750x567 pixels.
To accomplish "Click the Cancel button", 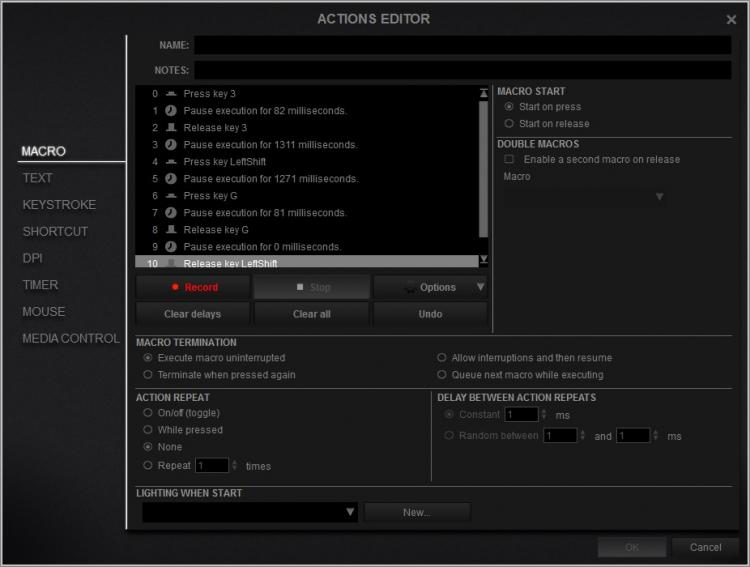I will pos(706,547).
